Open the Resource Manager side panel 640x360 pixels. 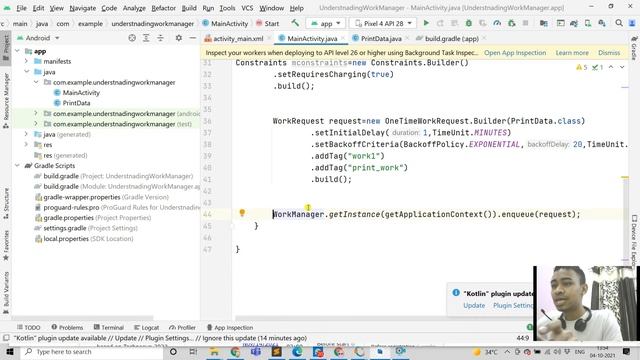[6, 100]
